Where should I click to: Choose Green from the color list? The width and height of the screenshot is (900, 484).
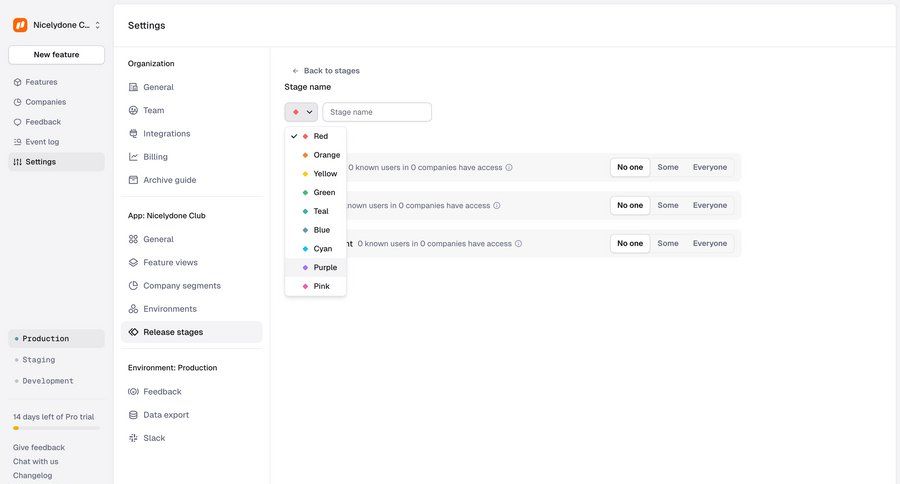click(315, 193)
